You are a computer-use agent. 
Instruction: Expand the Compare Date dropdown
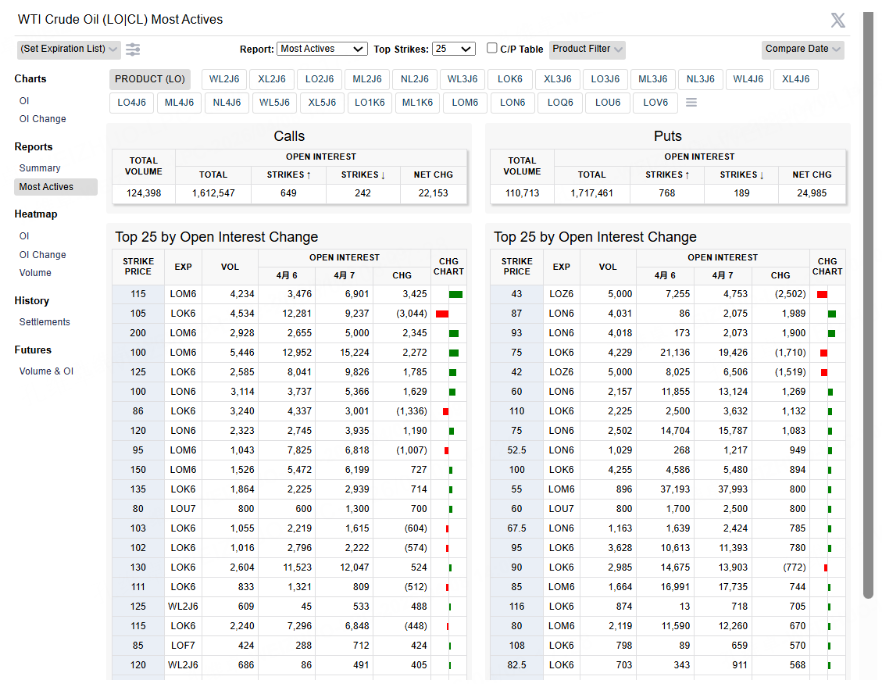803,49
